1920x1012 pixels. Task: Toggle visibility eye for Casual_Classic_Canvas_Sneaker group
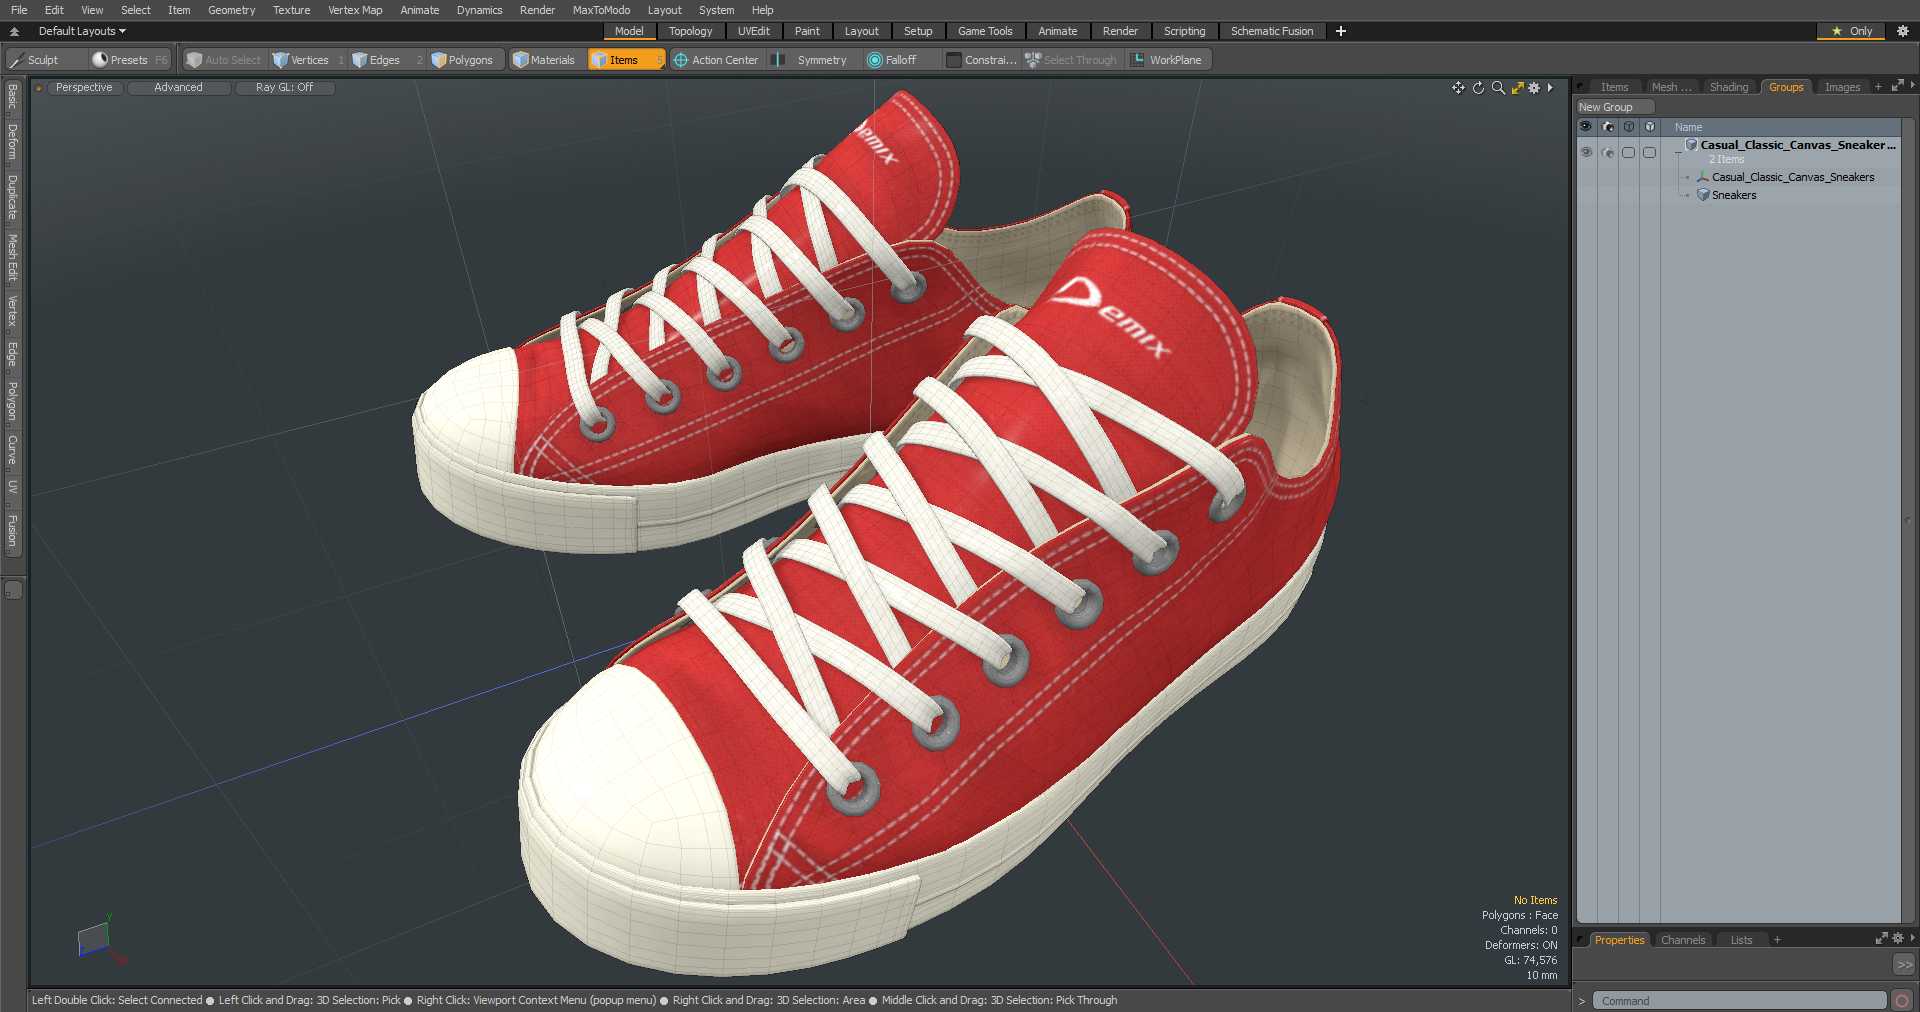point(1586,152)
